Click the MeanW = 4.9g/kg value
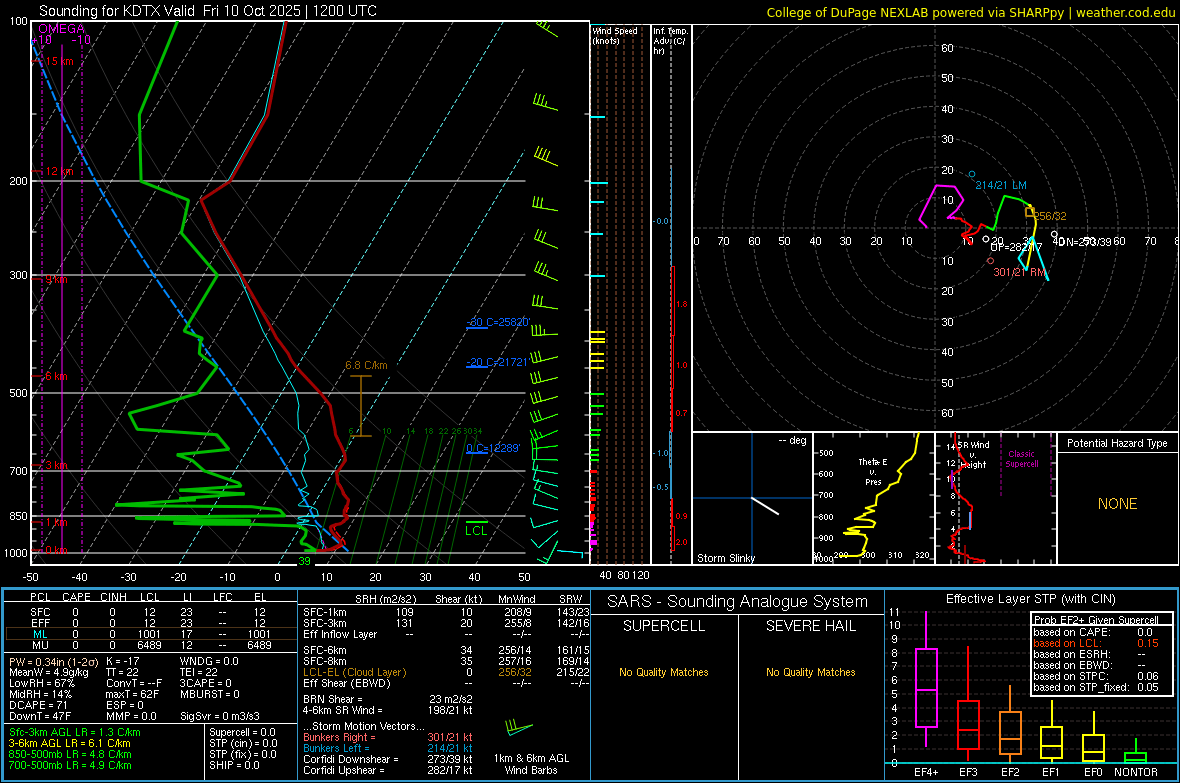 click(x=49, y=672)
